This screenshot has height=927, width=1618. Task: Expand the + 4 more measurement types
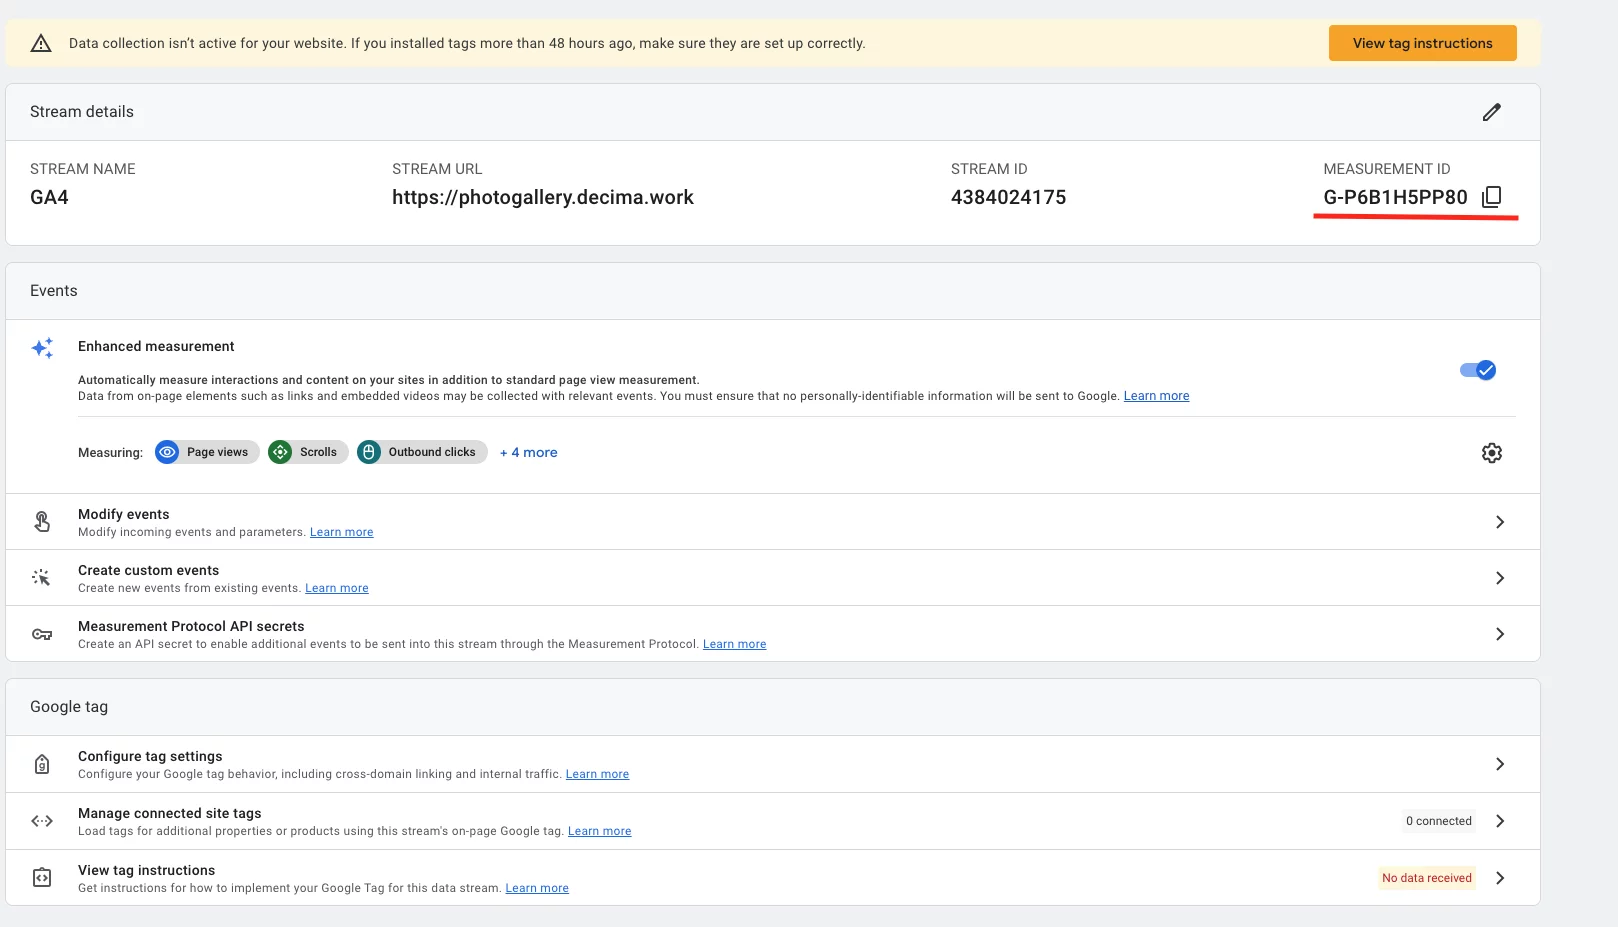528,452
